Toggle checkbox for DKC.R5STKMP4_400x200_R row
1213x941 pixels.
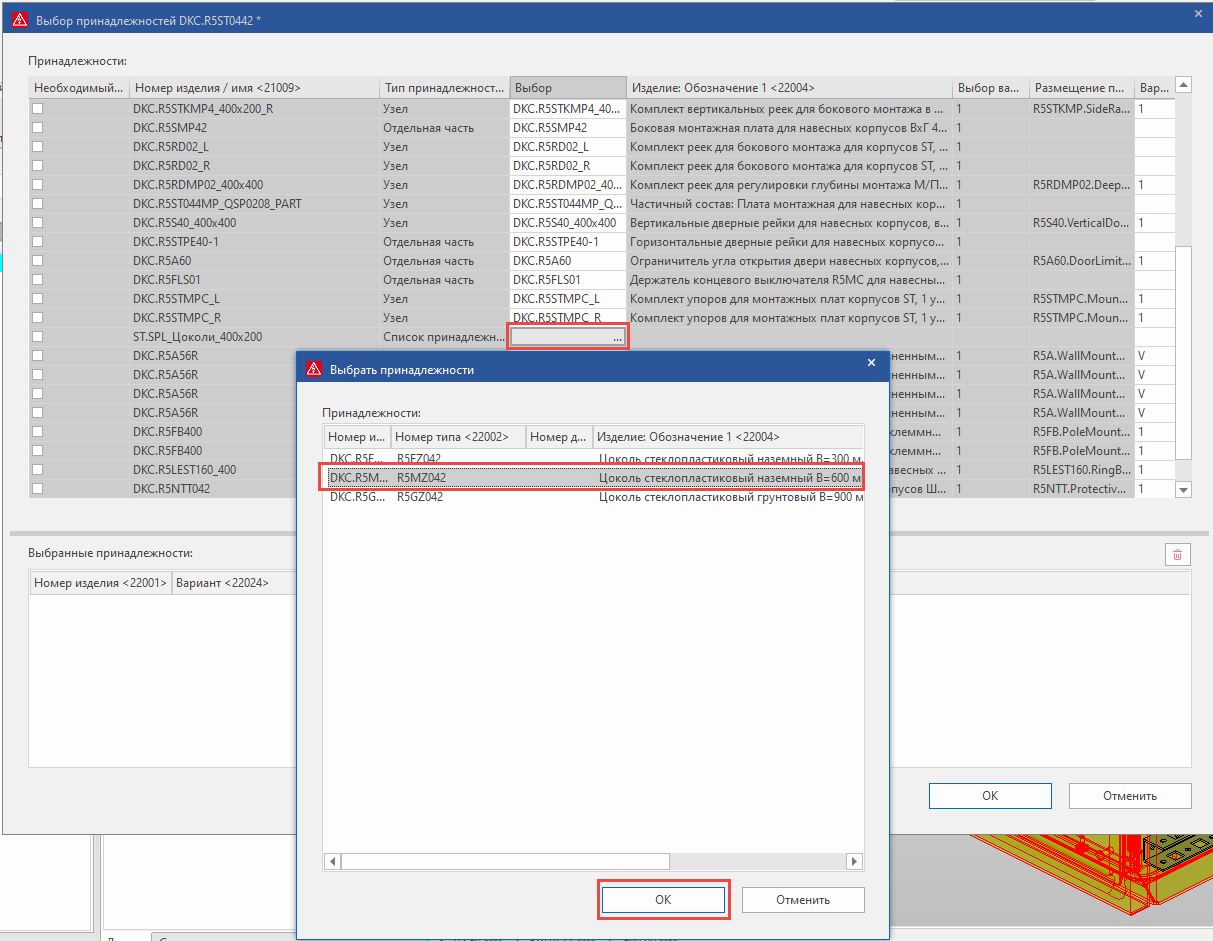point(38,108)
